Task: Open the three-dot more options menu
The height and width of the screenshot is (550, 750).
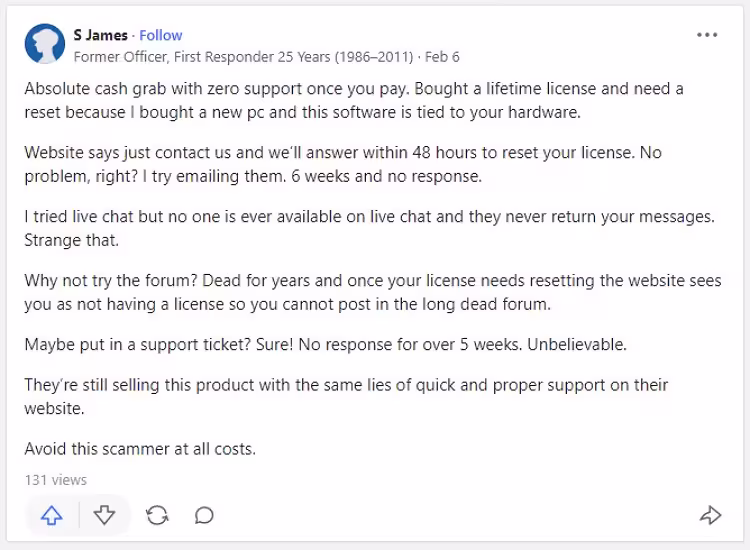Action: click(707, 35)
